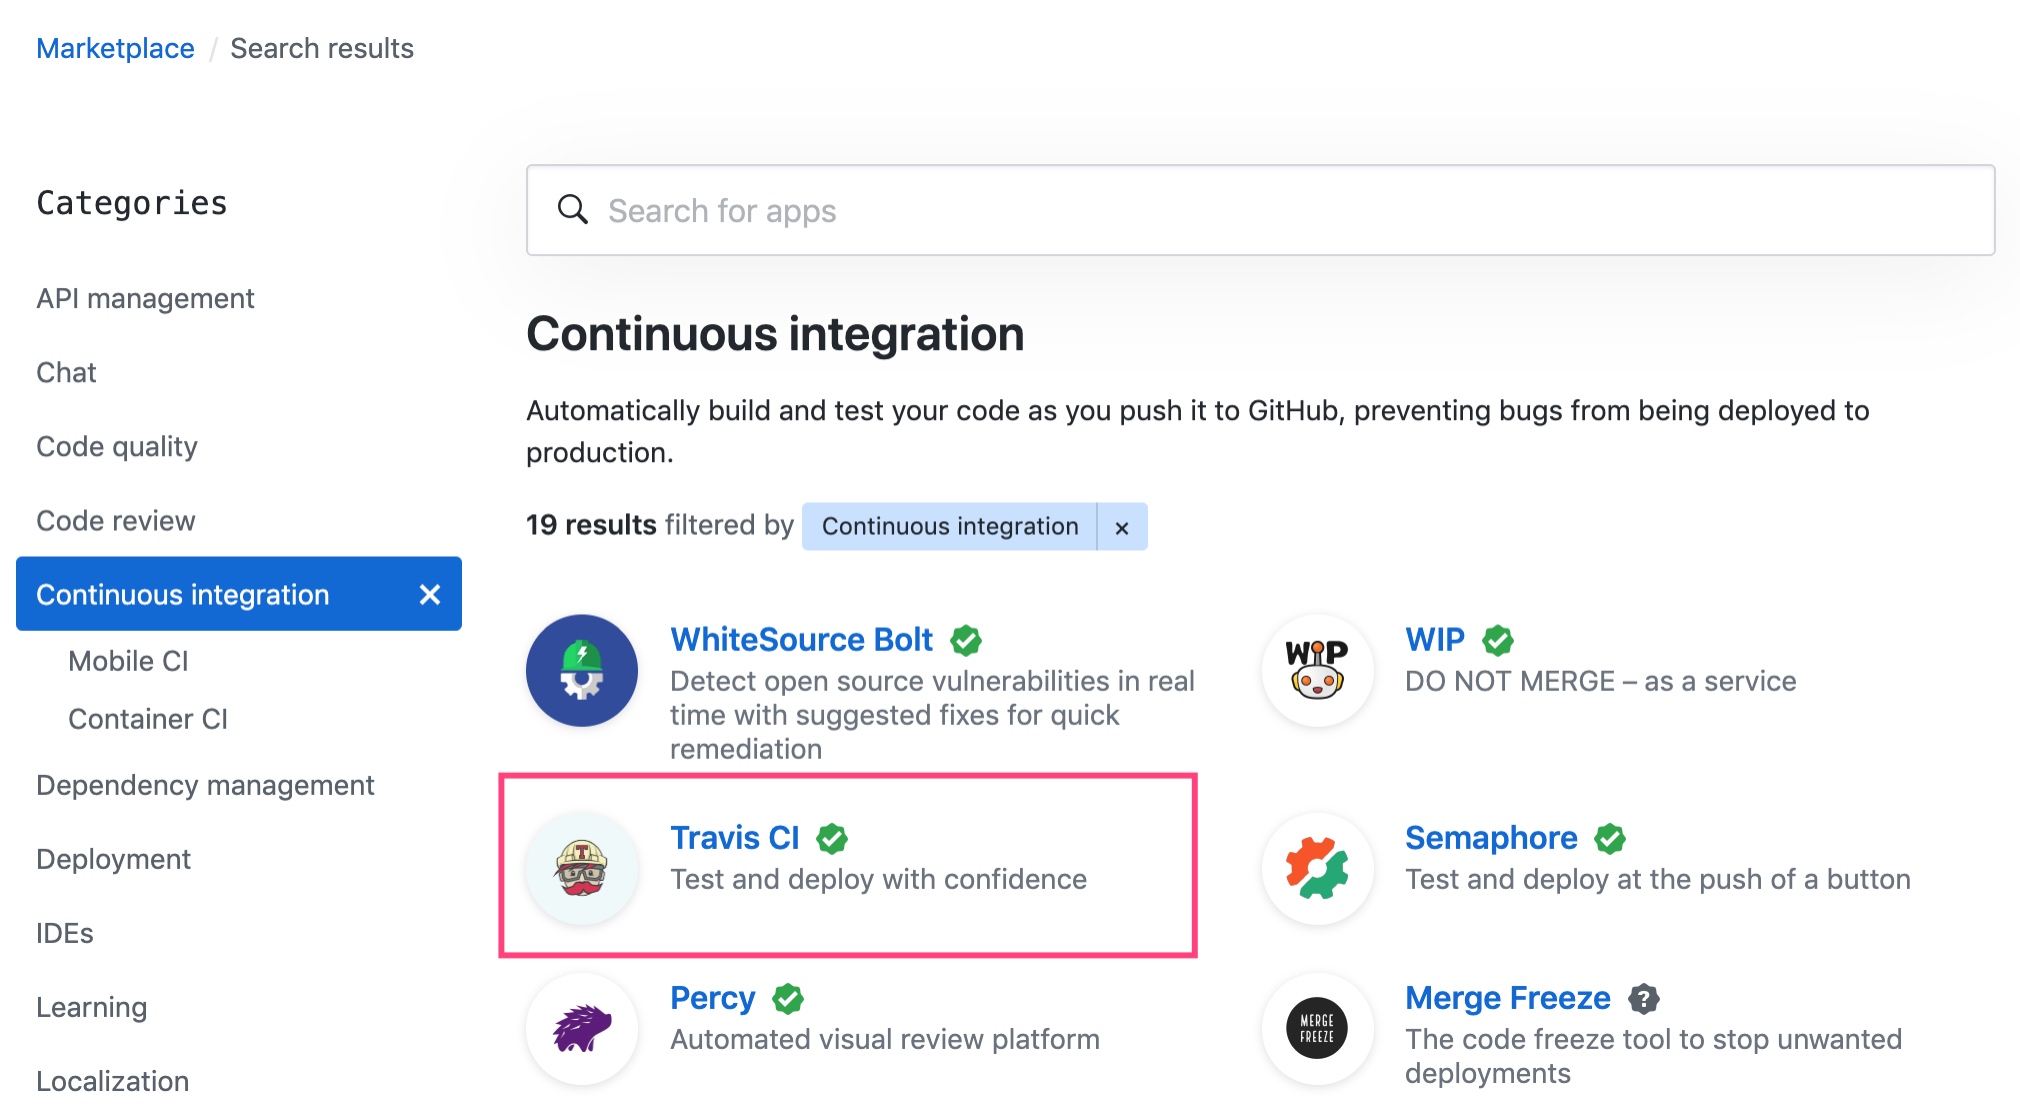Select Dependency management category
This screenshot has height=1119, width=2020.
point(205,785)
